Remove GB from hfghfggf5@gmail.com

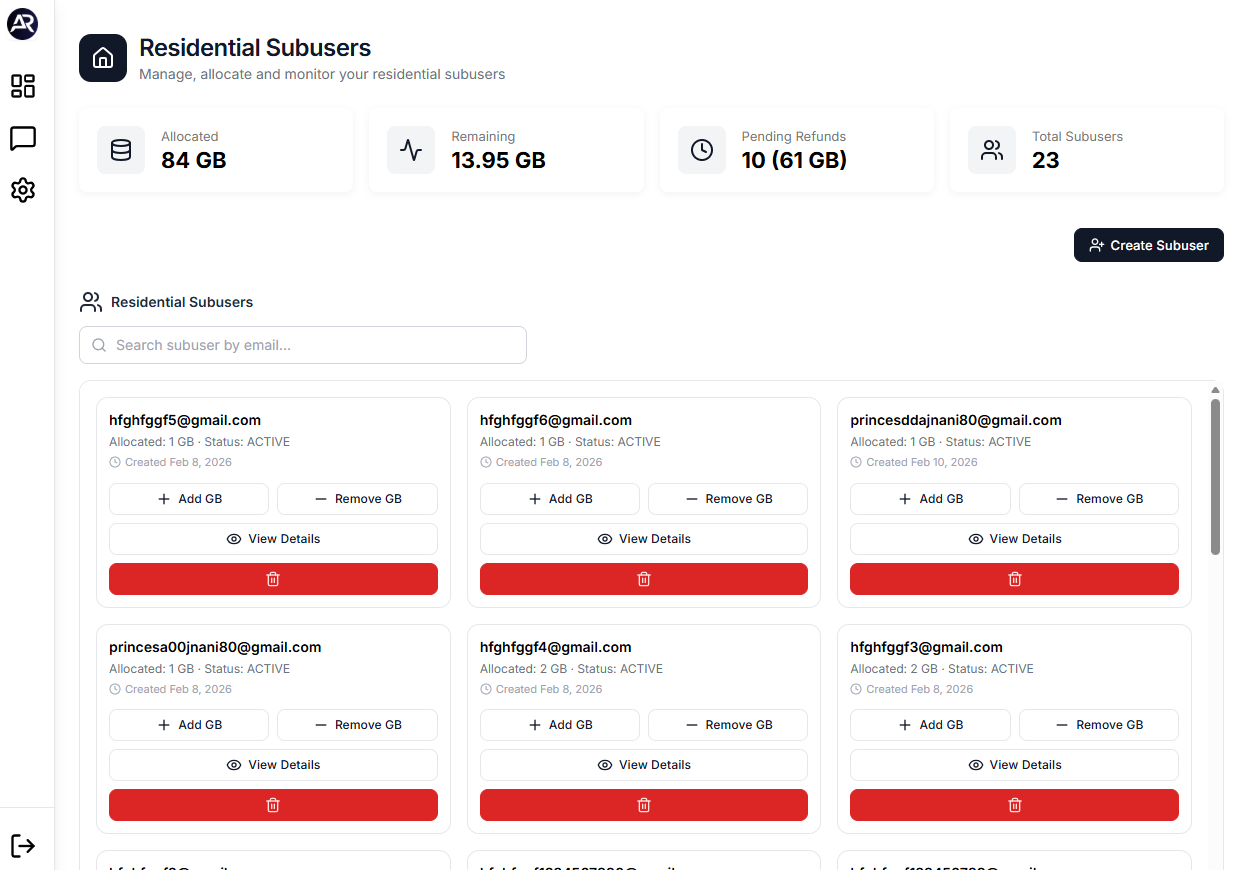[357, 499]
